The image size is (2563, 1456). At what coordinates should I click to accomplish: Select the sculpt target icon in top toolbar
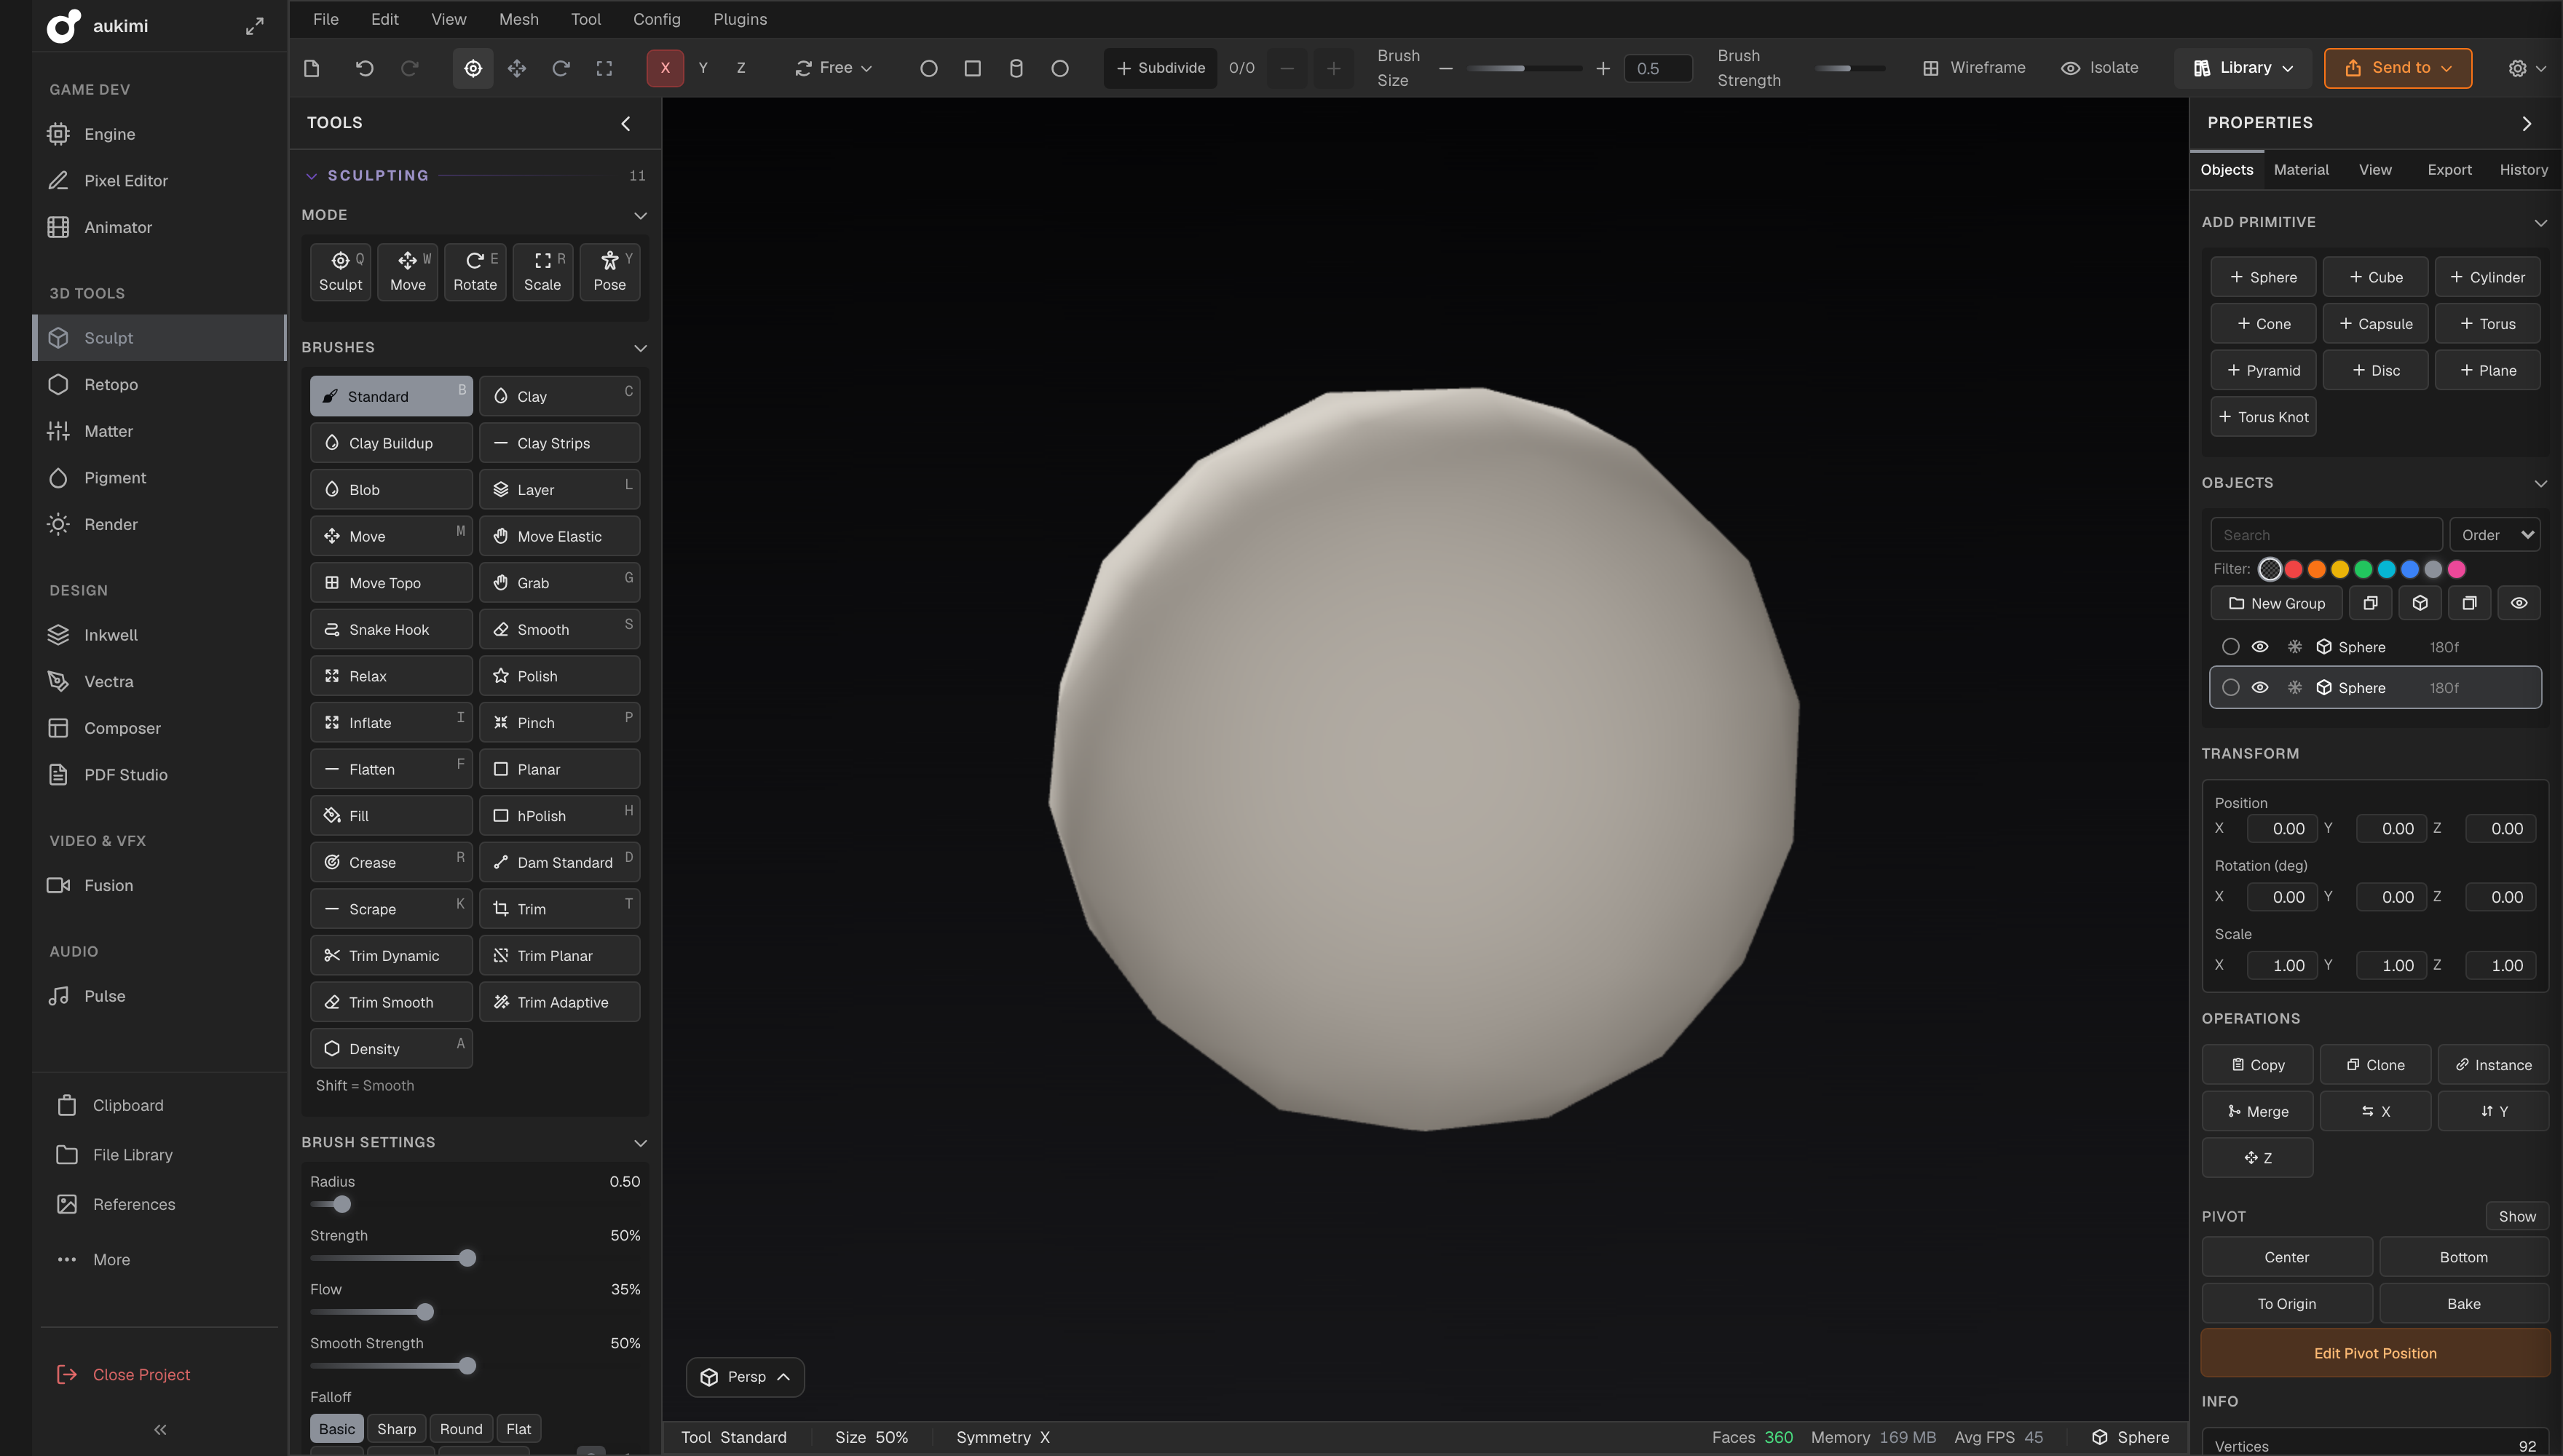point(473,68)
